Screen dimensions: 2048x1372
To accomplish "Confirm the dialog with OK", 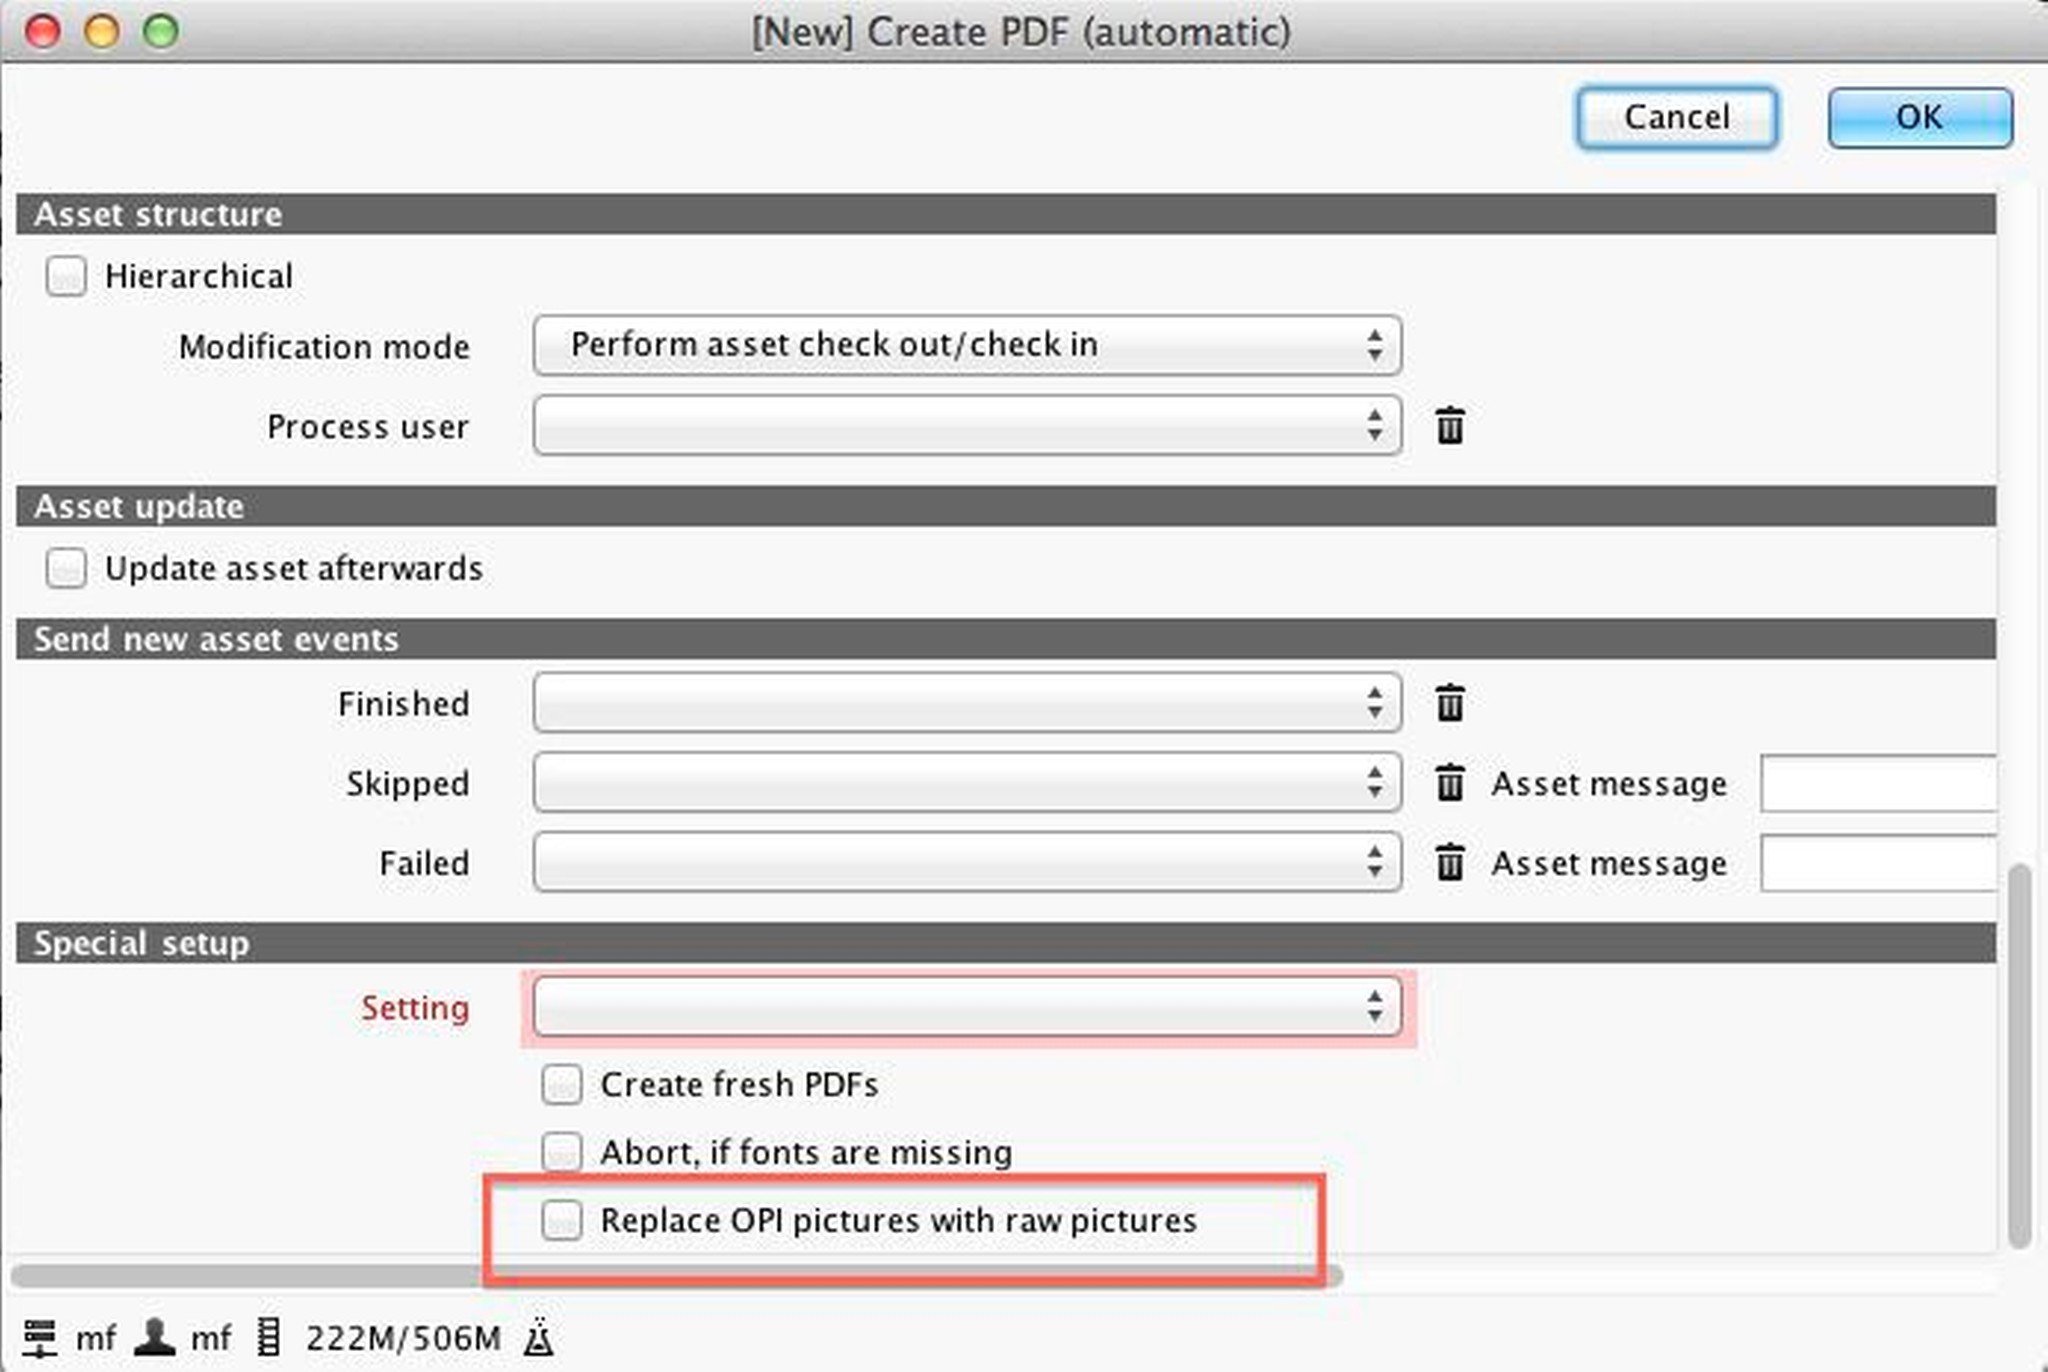I will point(1919,116).
